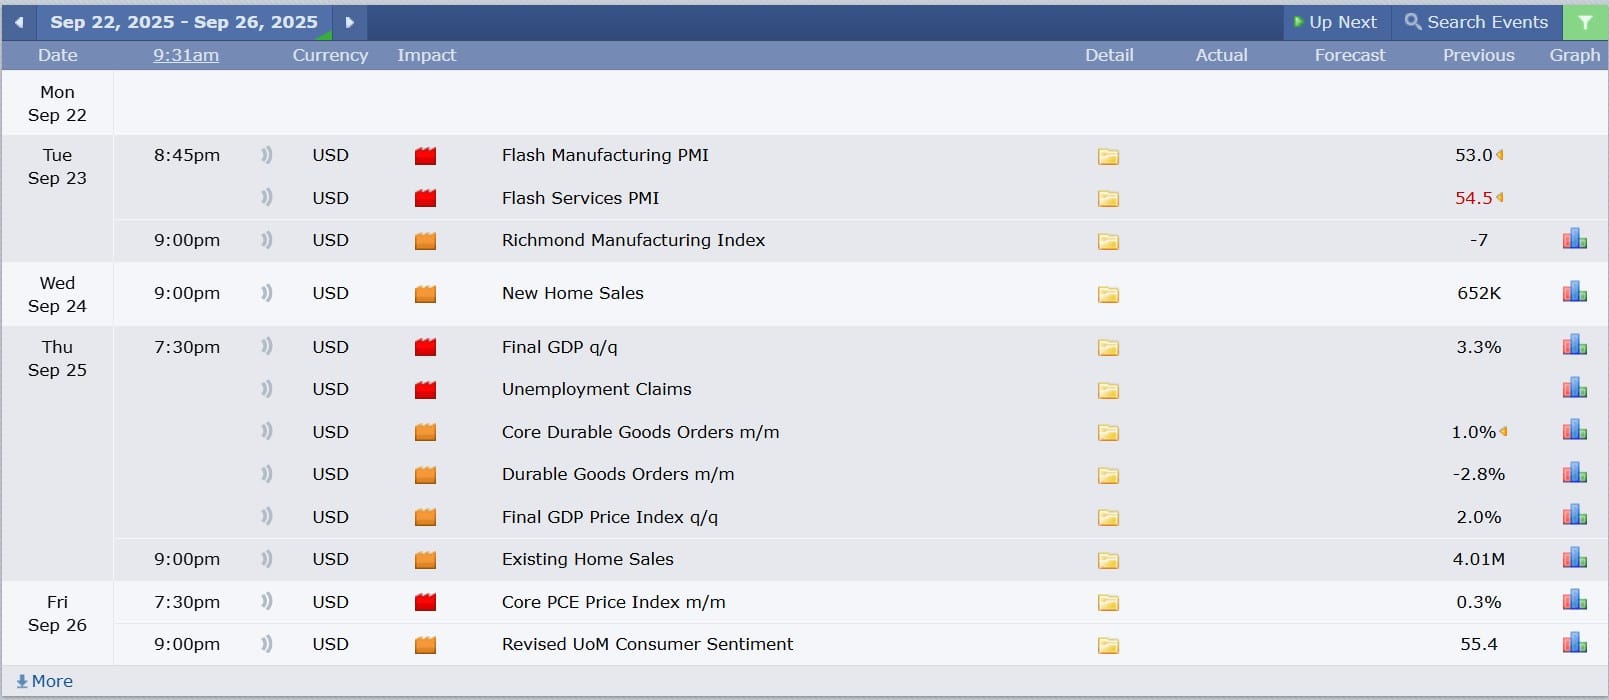This screenshot has width=1609, height=700.
Task: Open the date range Sep 22 - Sep 26 picker
Action: point(184,22)
